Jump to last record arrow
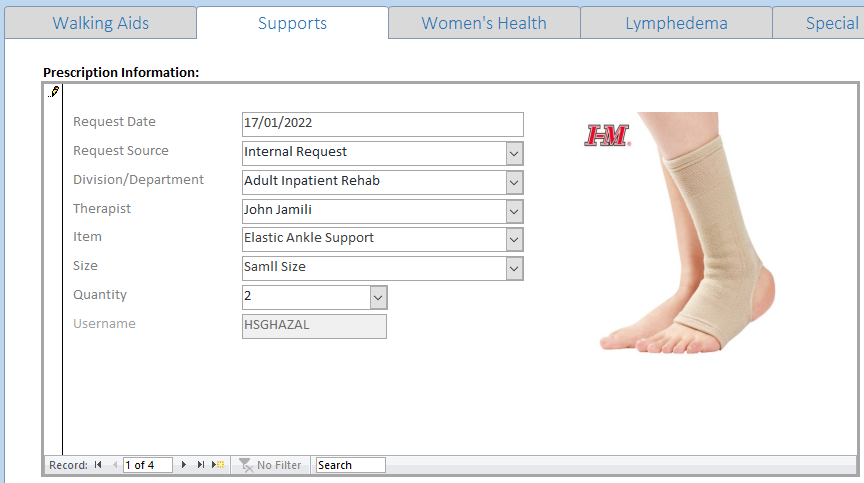 pyautogui.click(x=201, y=465)
